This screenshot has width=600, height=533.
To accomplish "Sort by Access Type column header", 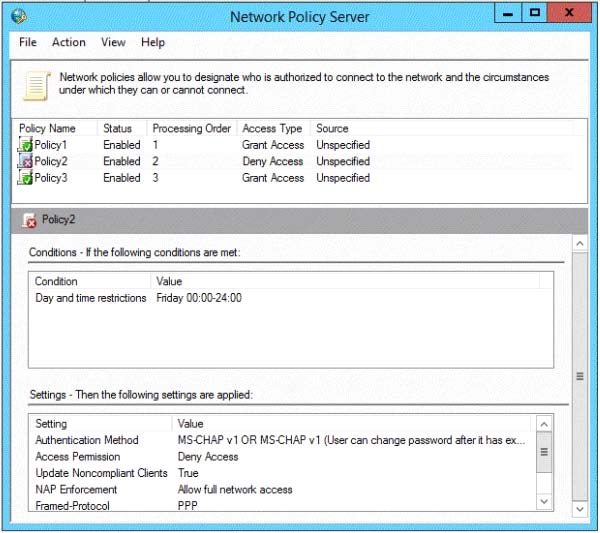I will (273, 128).
